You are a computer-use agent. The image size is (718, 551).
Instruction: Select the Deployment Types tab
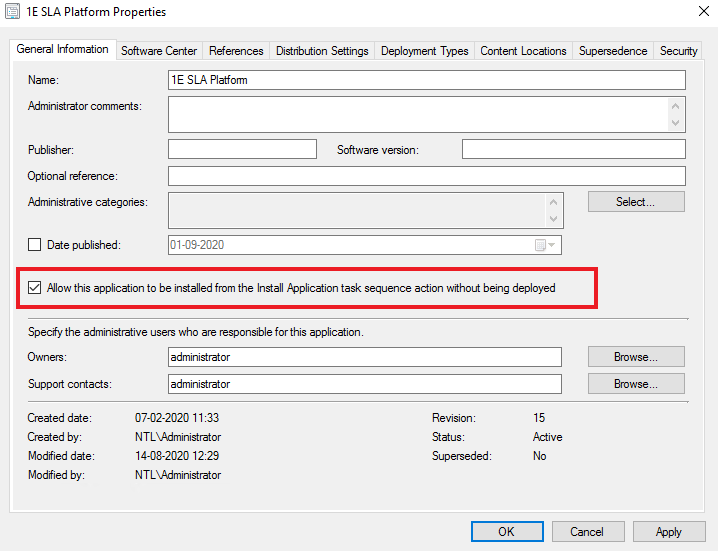pos(423,51)
